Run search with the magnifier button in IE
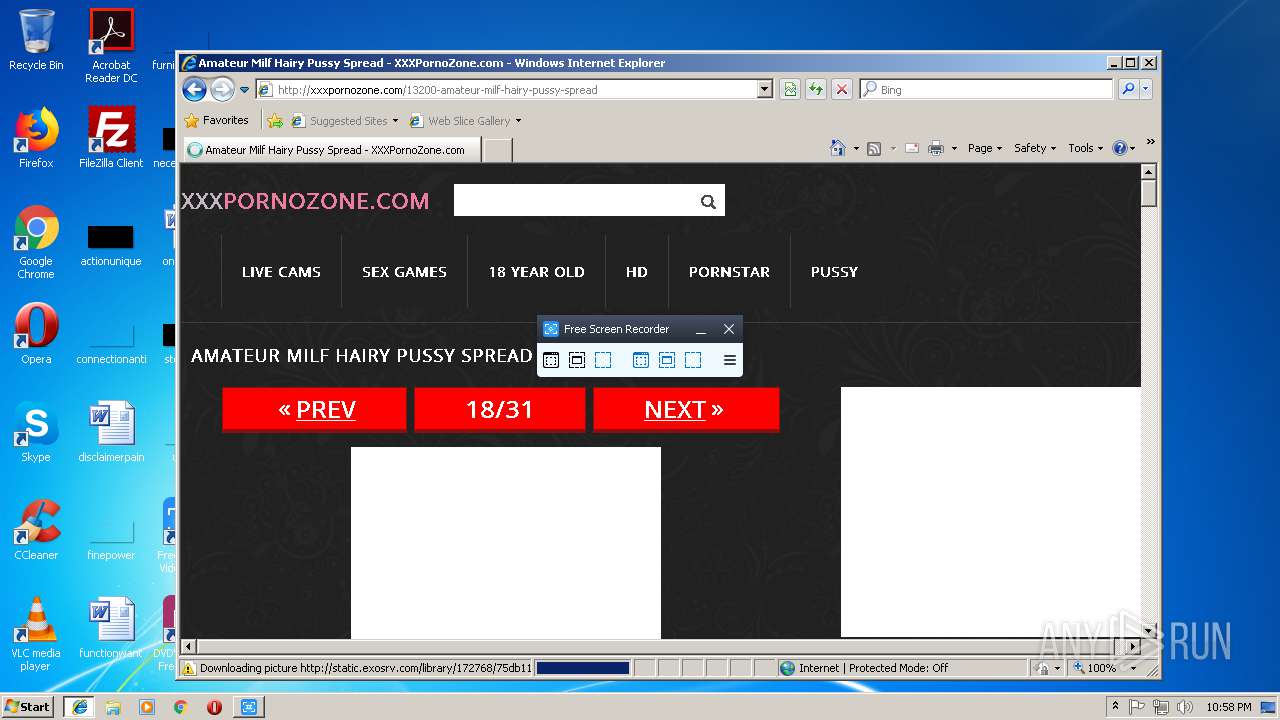 click(1128, 90)
